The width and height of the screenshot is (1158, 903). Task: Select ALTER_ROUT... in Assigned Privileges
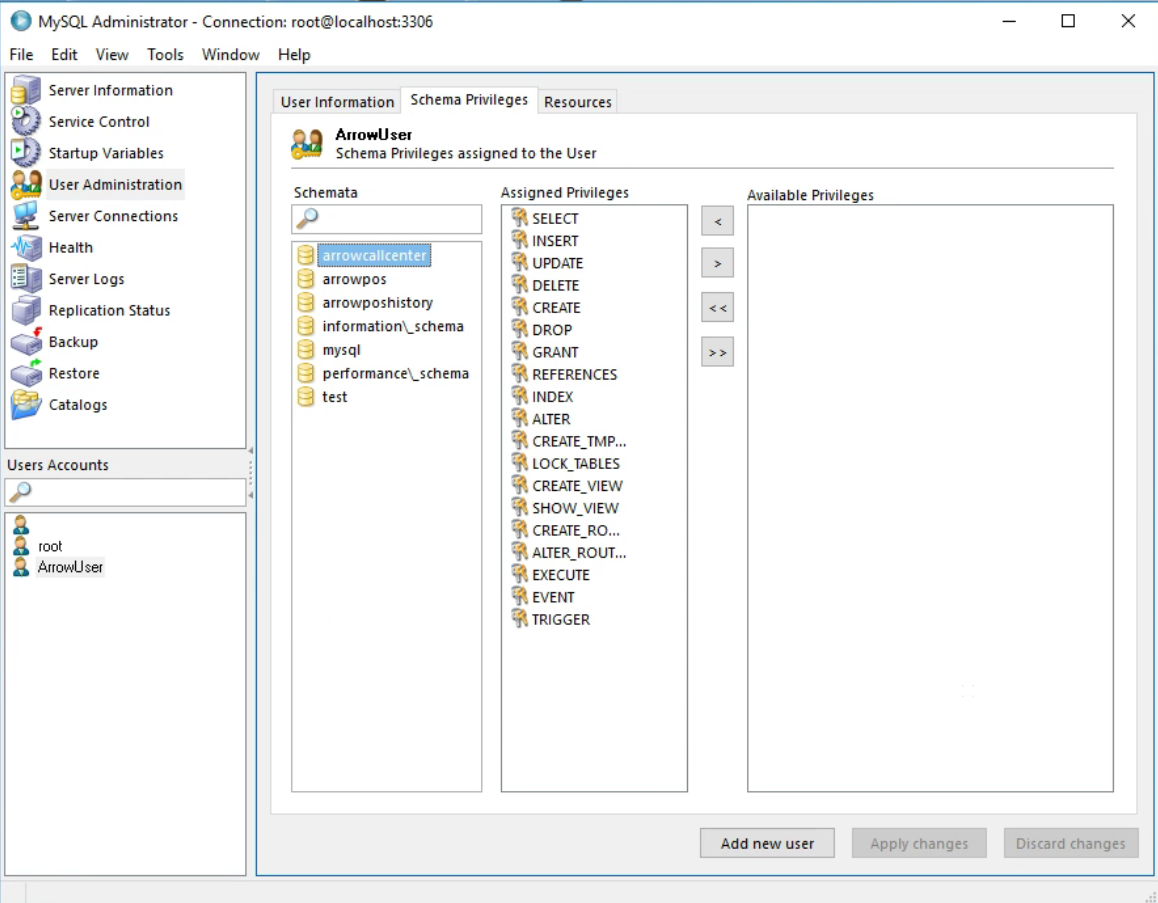tap(579, 552)
